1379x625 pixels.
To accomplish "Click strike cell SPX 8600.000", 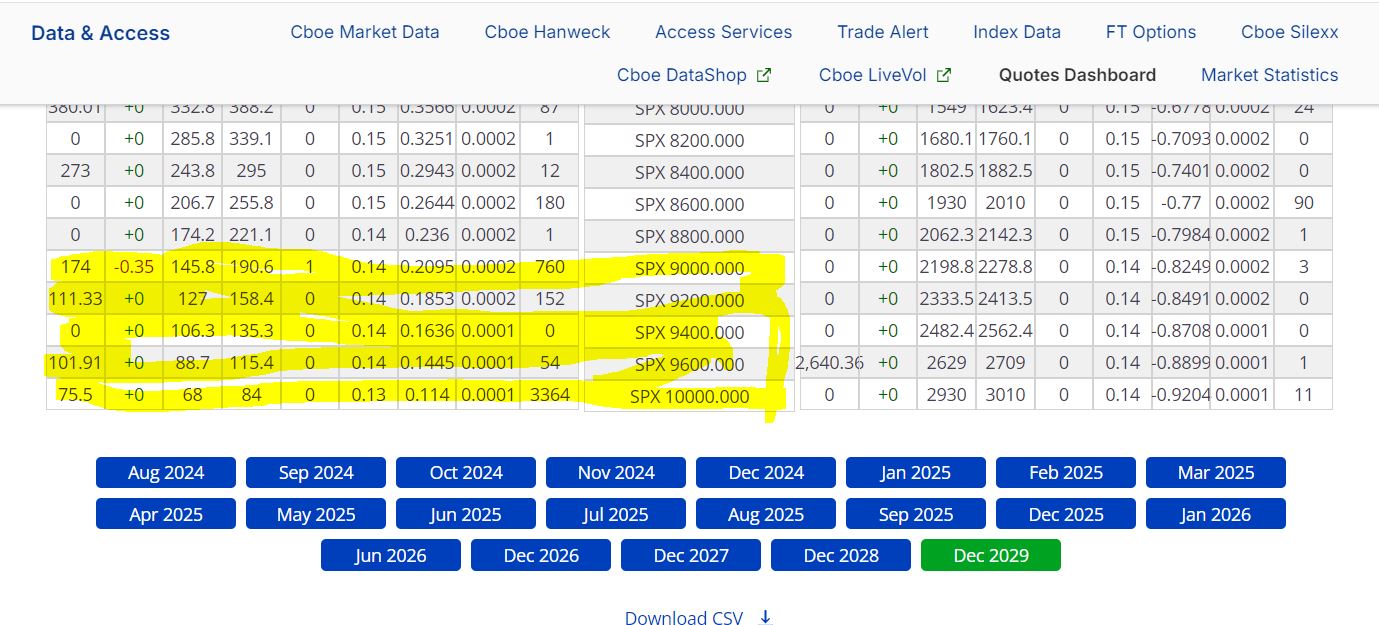I will coord(690,204).
